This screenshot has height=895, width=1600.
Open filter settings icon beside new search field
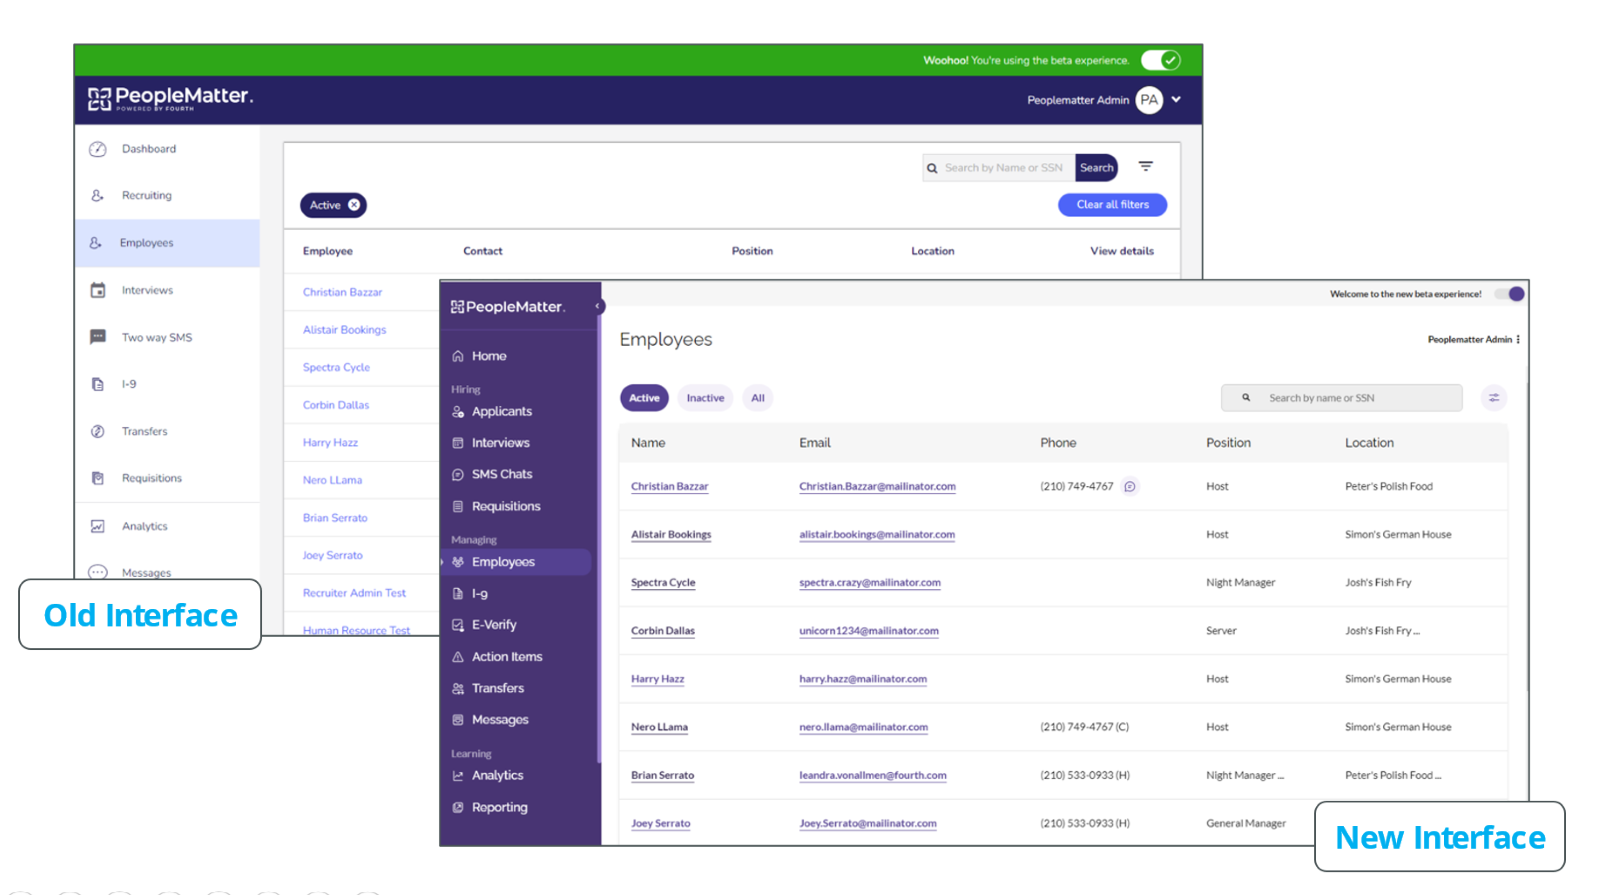1494,398
